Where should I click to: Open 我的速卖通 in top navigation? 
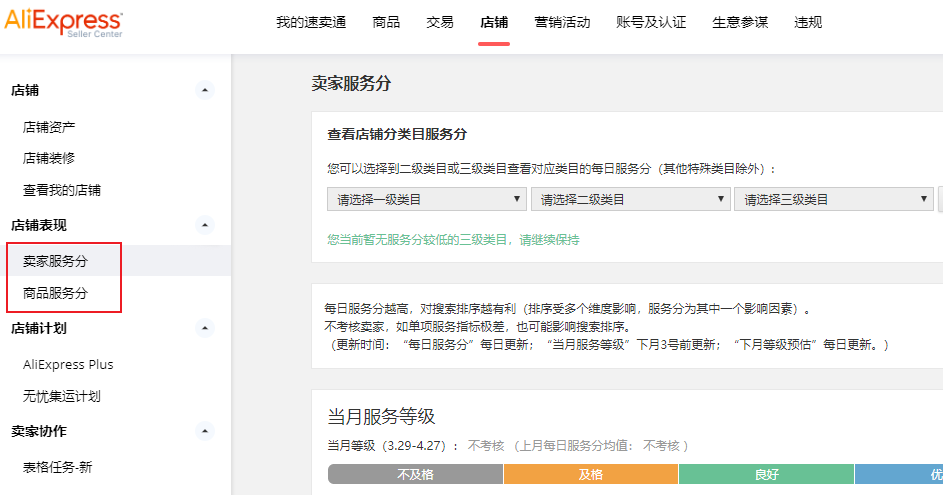311,22
